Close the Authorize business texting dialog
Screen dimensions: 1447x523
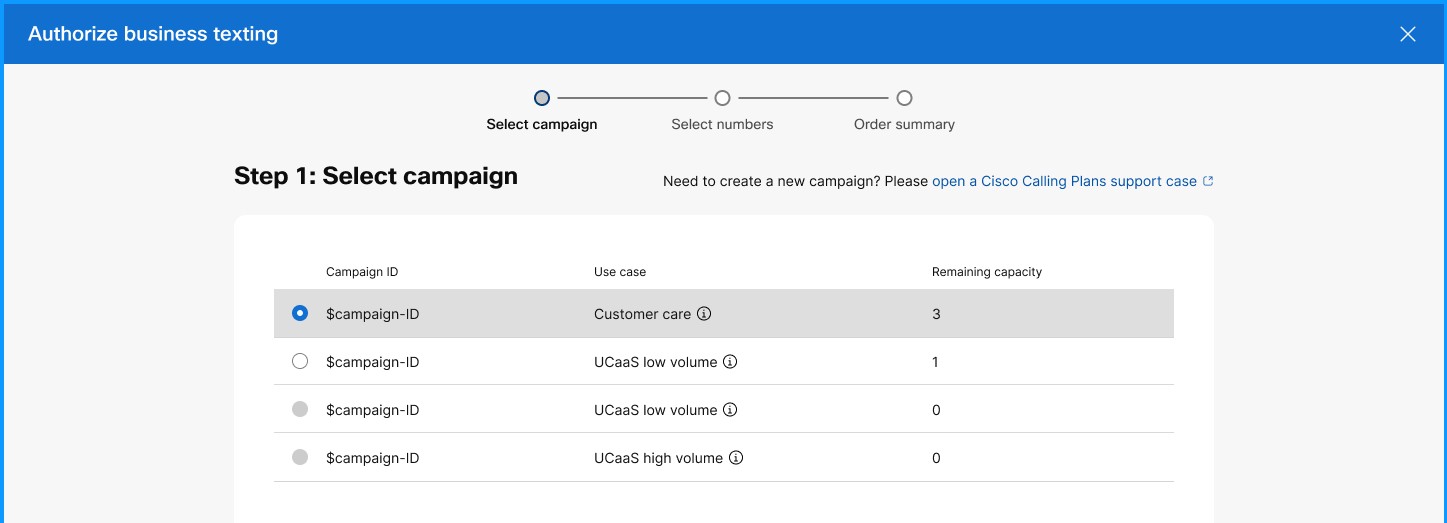click(x=1407, y=34)
